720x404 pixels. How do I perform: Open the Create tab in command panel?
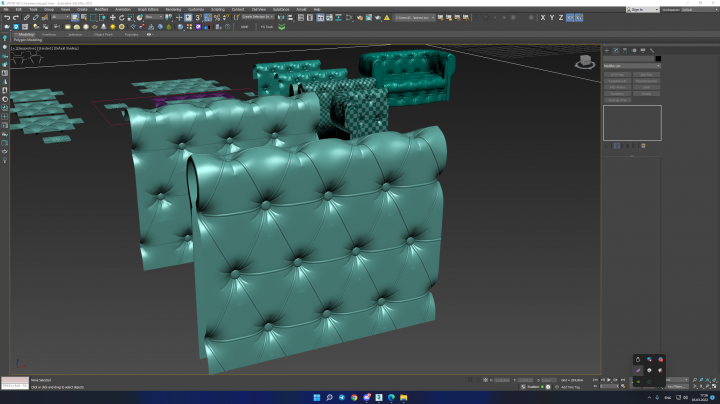click(607, 50)
